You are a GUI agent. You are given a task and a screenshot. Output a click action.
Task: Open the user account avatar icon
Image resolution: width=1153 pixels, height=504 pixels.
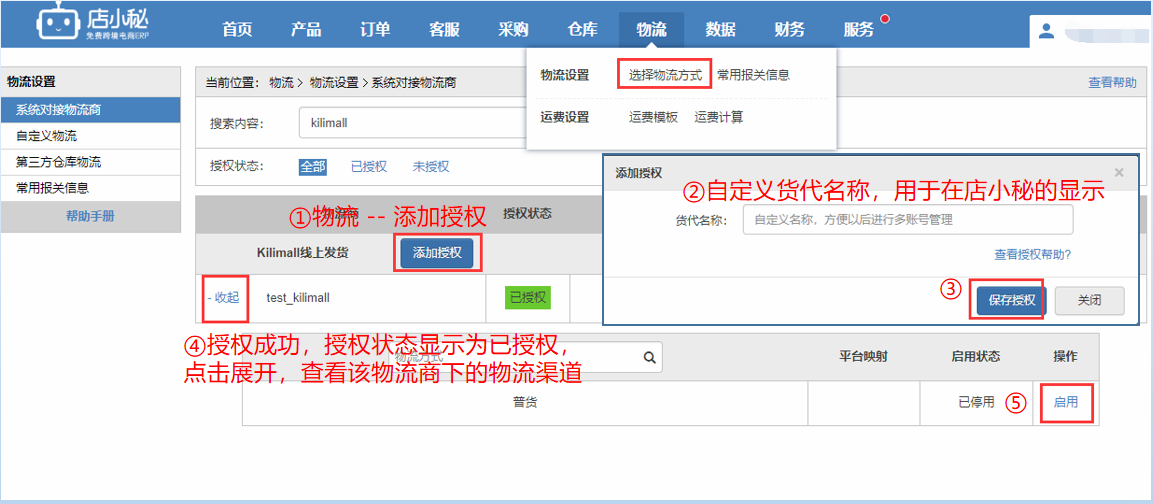tap(1046, 30)
